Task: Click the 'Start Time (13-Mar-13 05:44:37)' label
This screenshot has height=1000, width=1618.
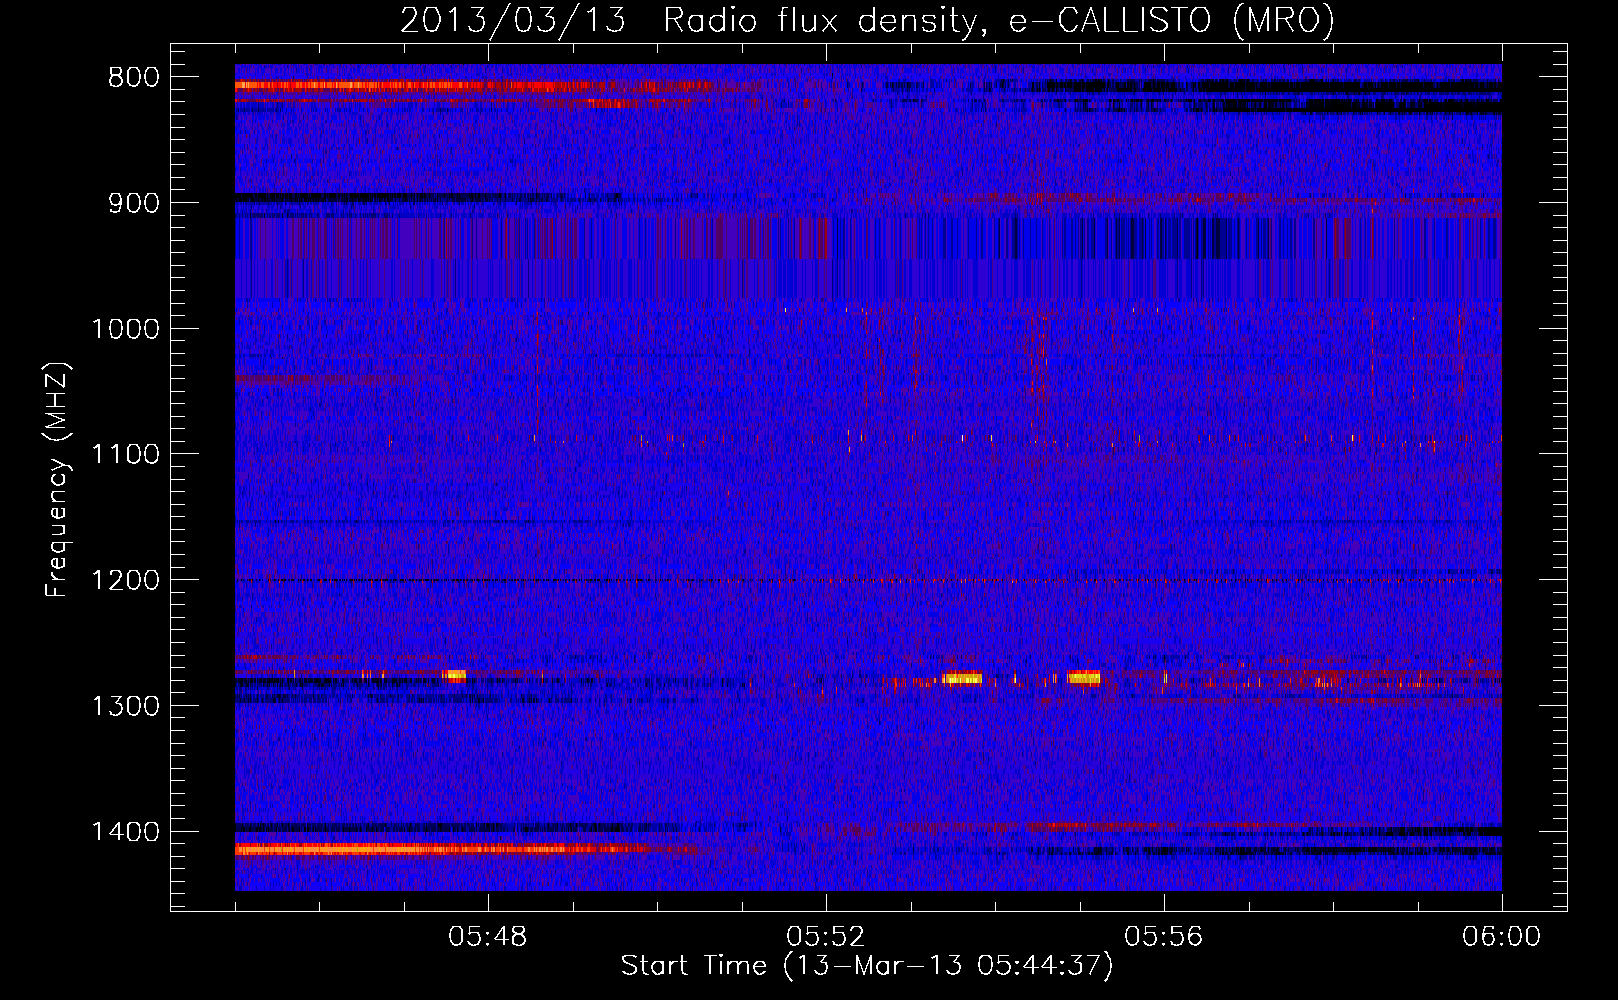Action: (x=867, y=966)
